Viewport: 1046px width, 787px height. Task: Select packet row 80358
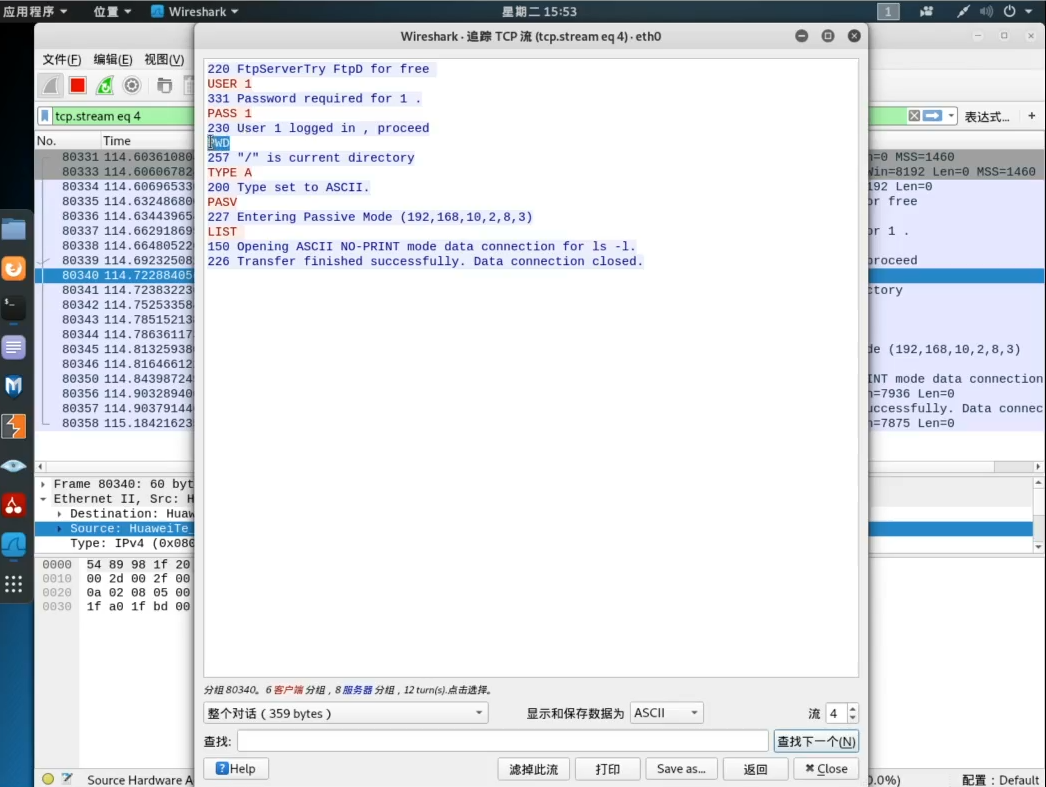click(x=115, y=423)
